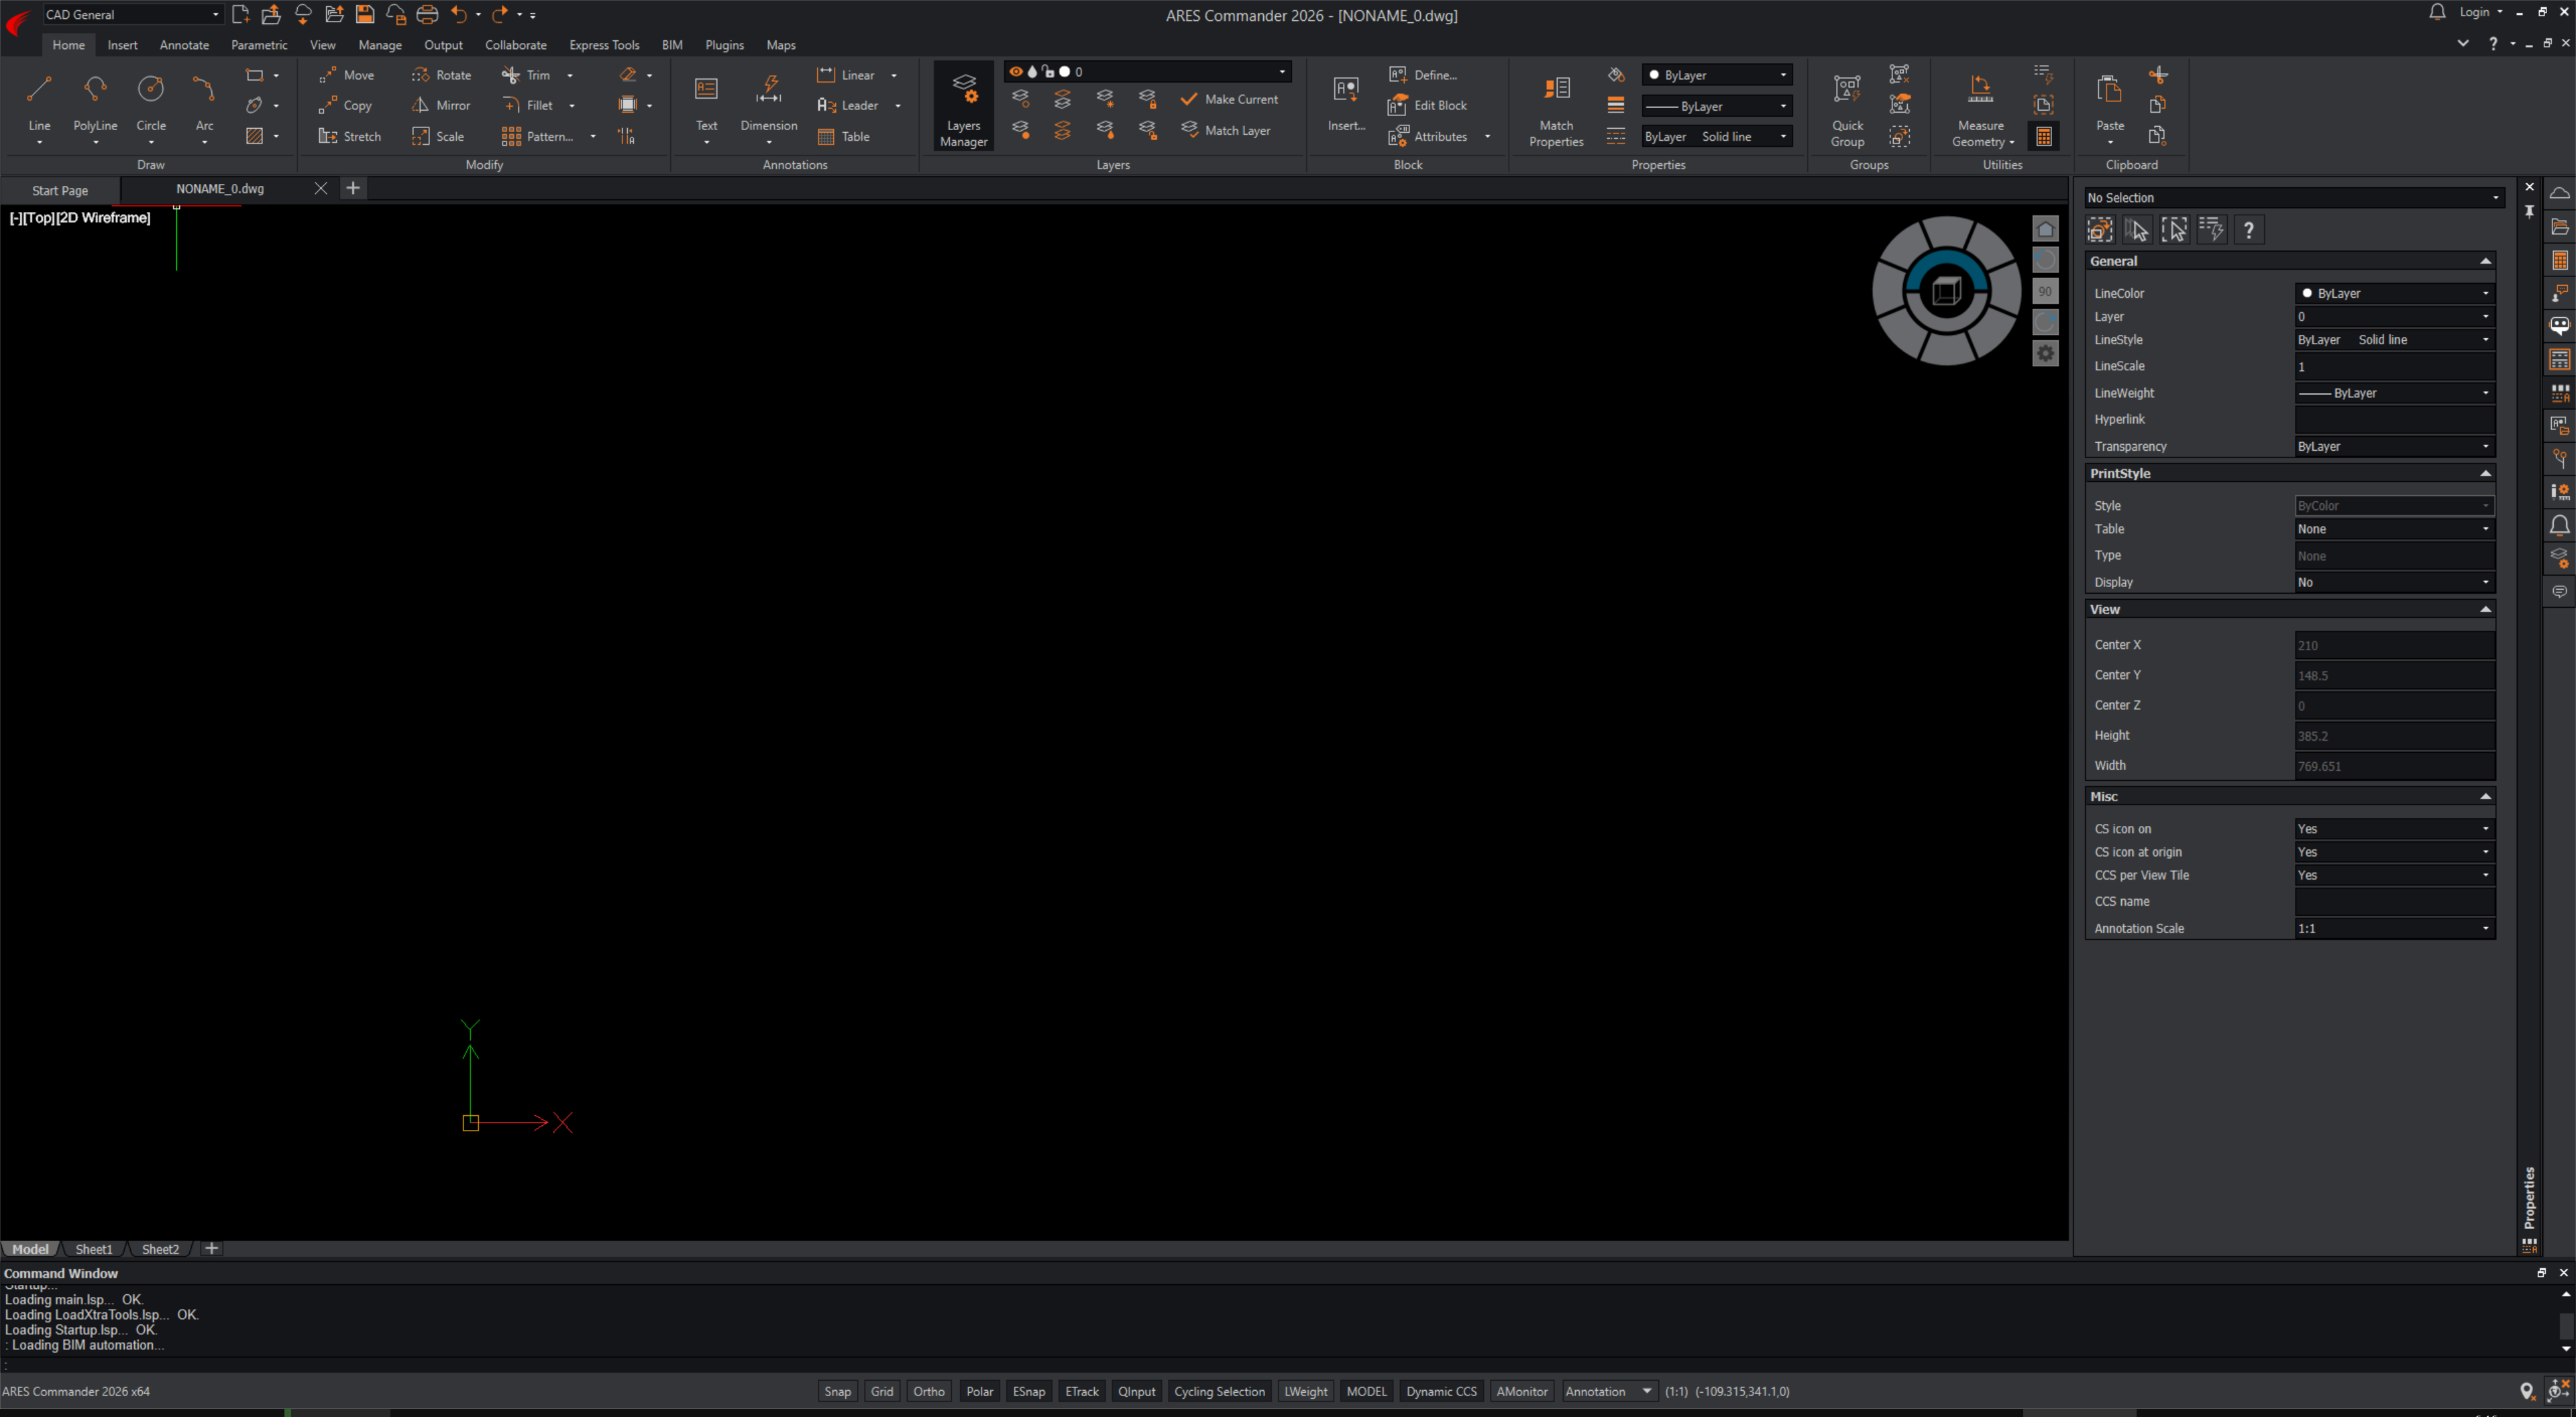The height and width of the screenshot is (1417, 2576).
Task: Open the Annotate ribbon tab
Action: click(184, 45)
